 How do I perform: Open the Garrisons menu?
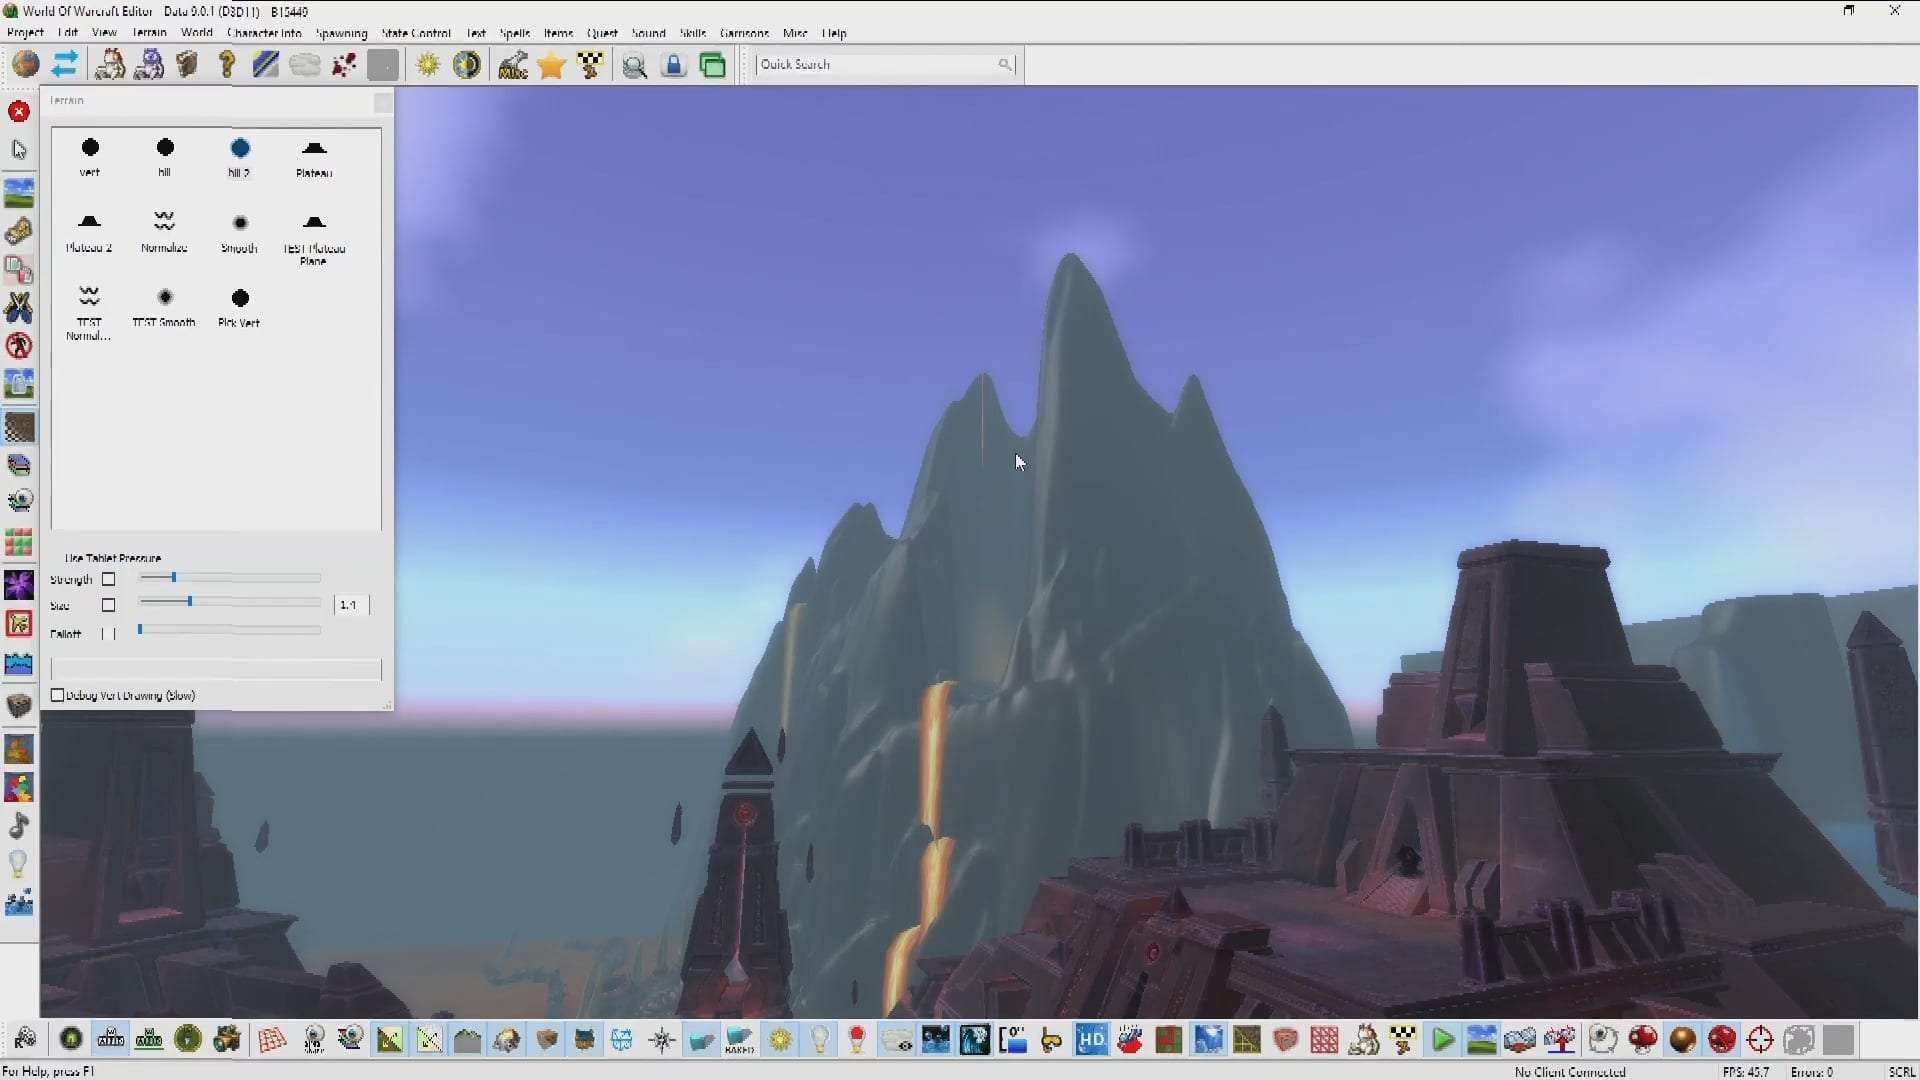[744, 33]
